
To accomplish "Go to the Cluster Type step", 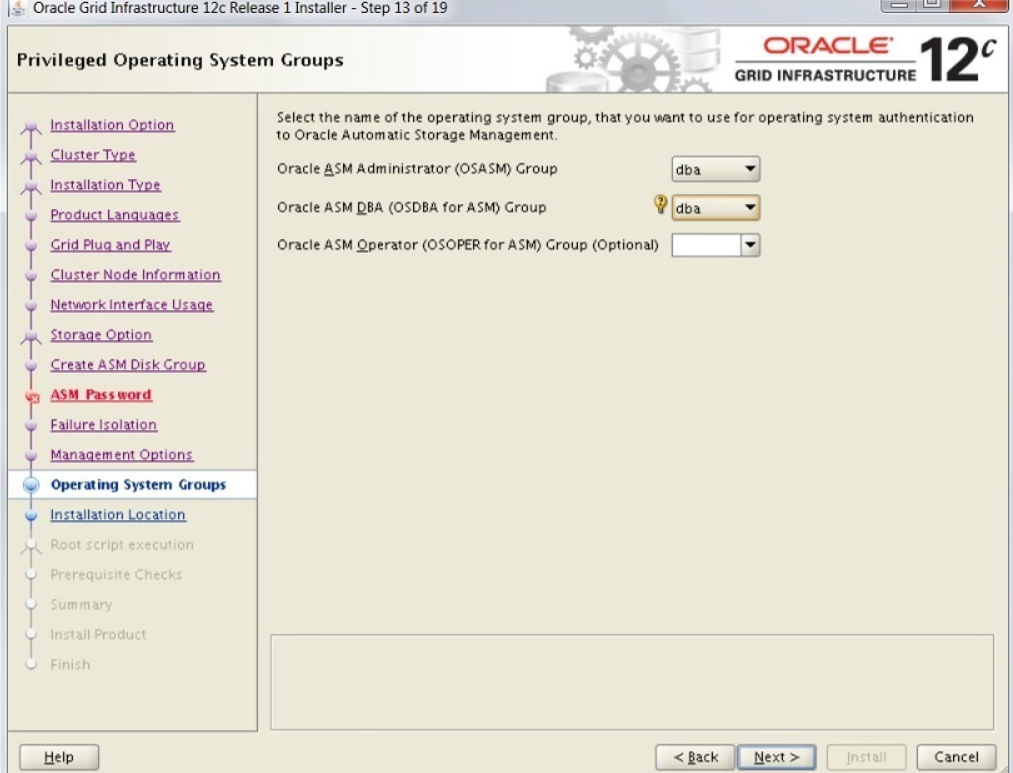I will pyautogui.click(x=93, y=155).
